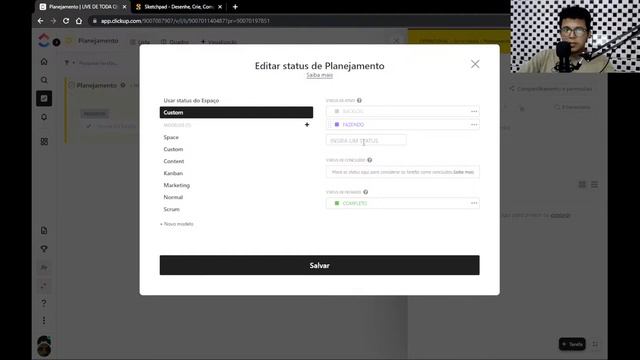The width and height of the screenshot is (640, 360).
Task: Click the COMPLETE status name
Action: pos(355,203)
